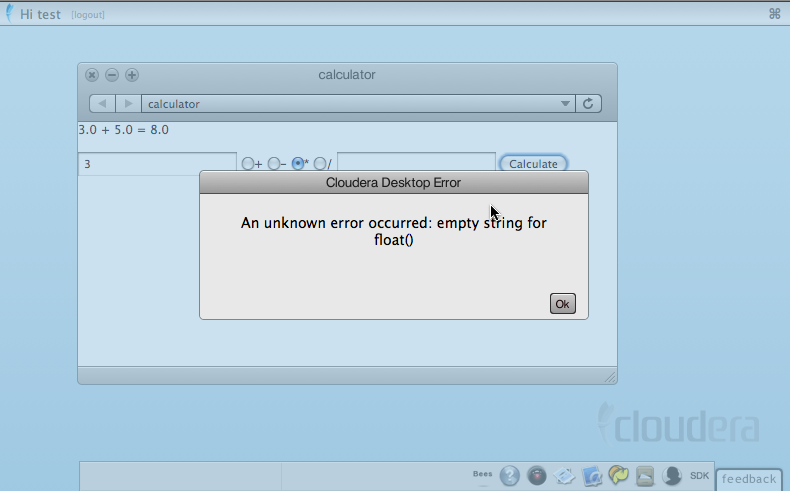The image size is (790, 491).
Task: Go forward using the right arrow
Action: pos(128,104)
